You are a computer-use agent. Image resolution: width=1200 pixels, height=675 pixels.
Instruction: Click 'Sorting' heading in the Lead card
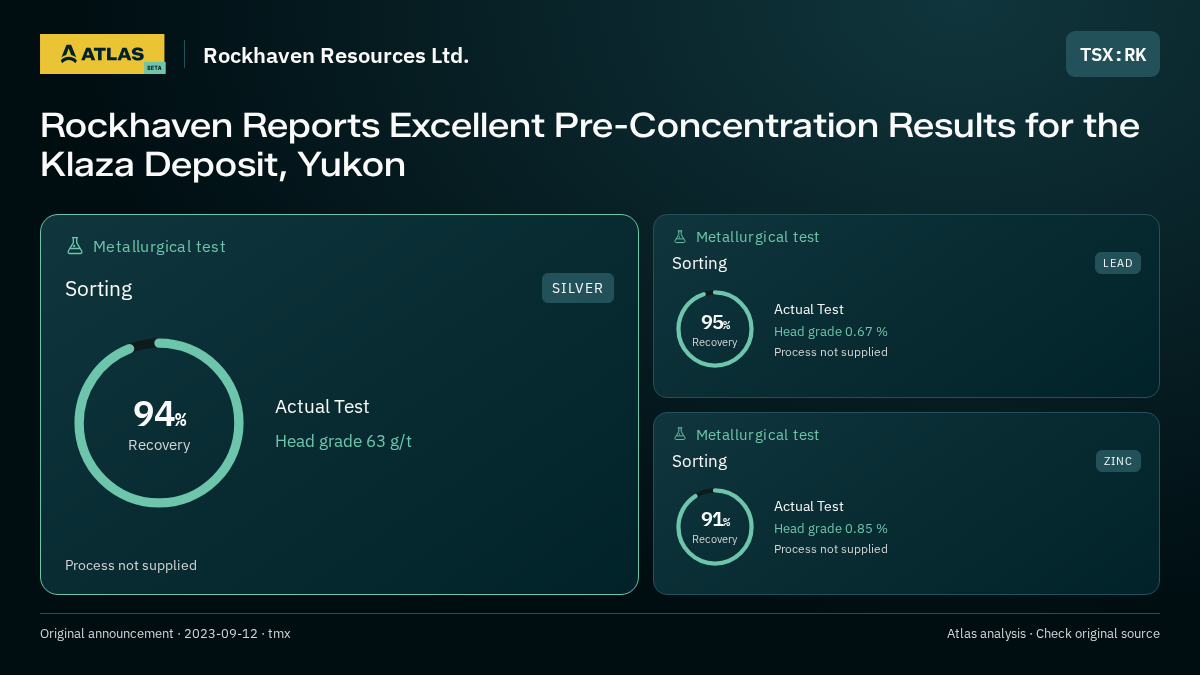coord(700,263)
